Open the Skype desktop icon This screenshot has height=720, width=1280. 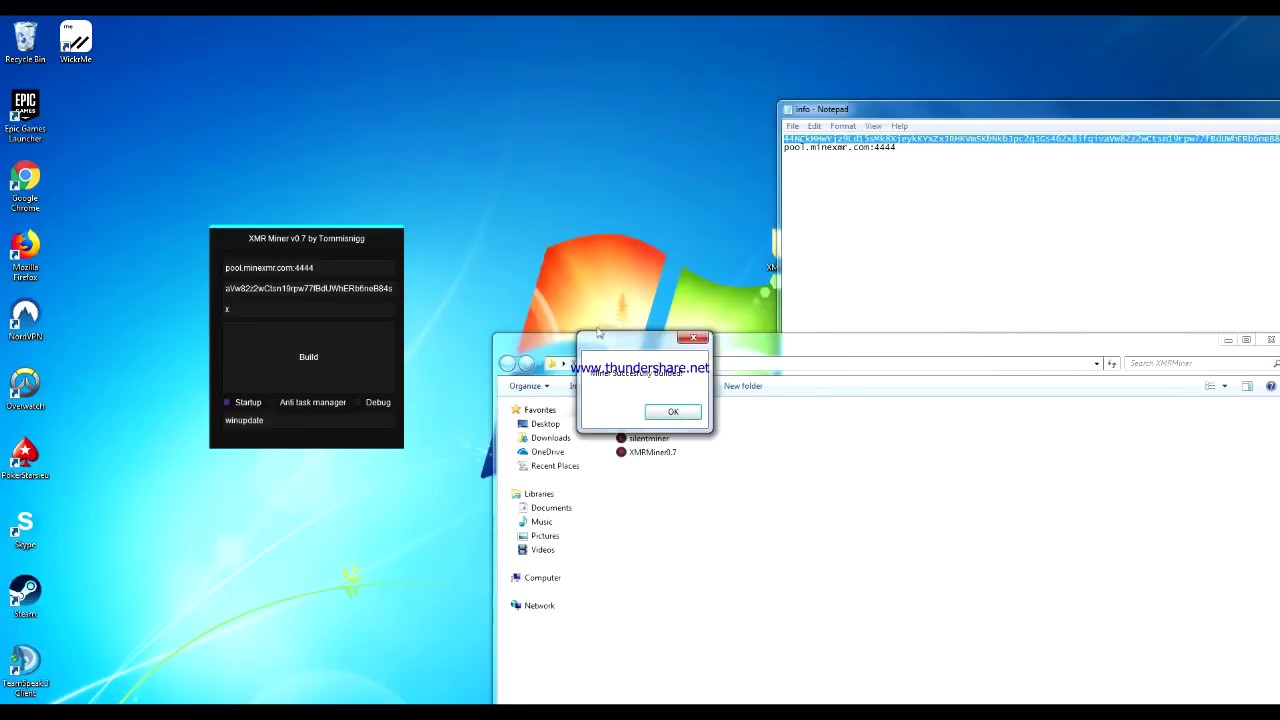(x=25, y=529)
